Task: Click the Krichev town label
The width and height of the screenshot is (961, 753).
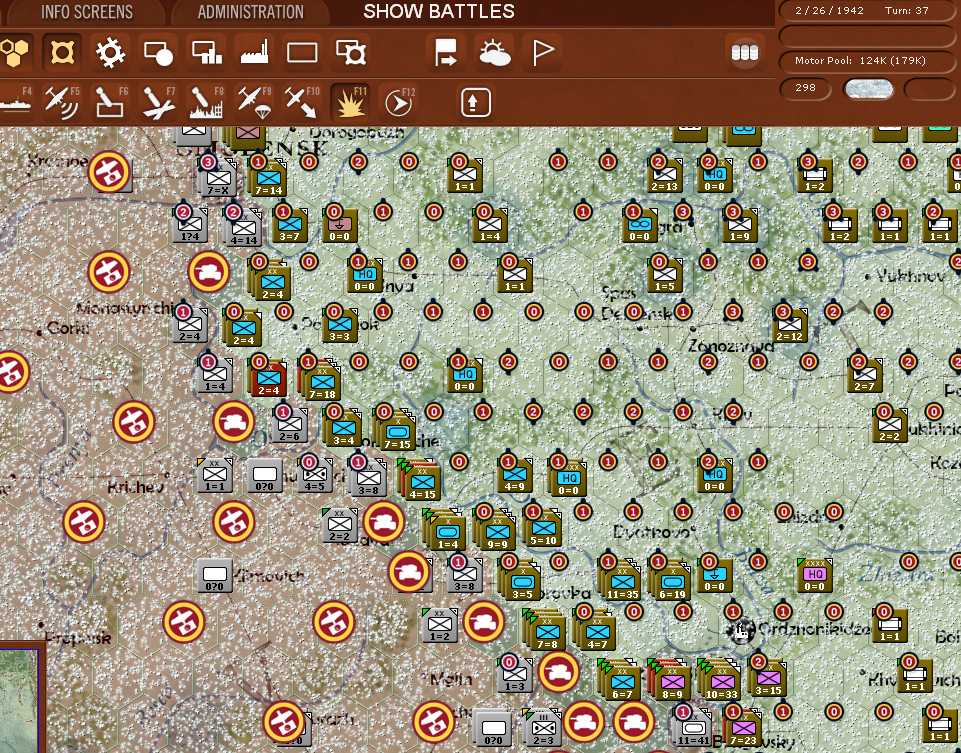Action: tap(134, 487)
